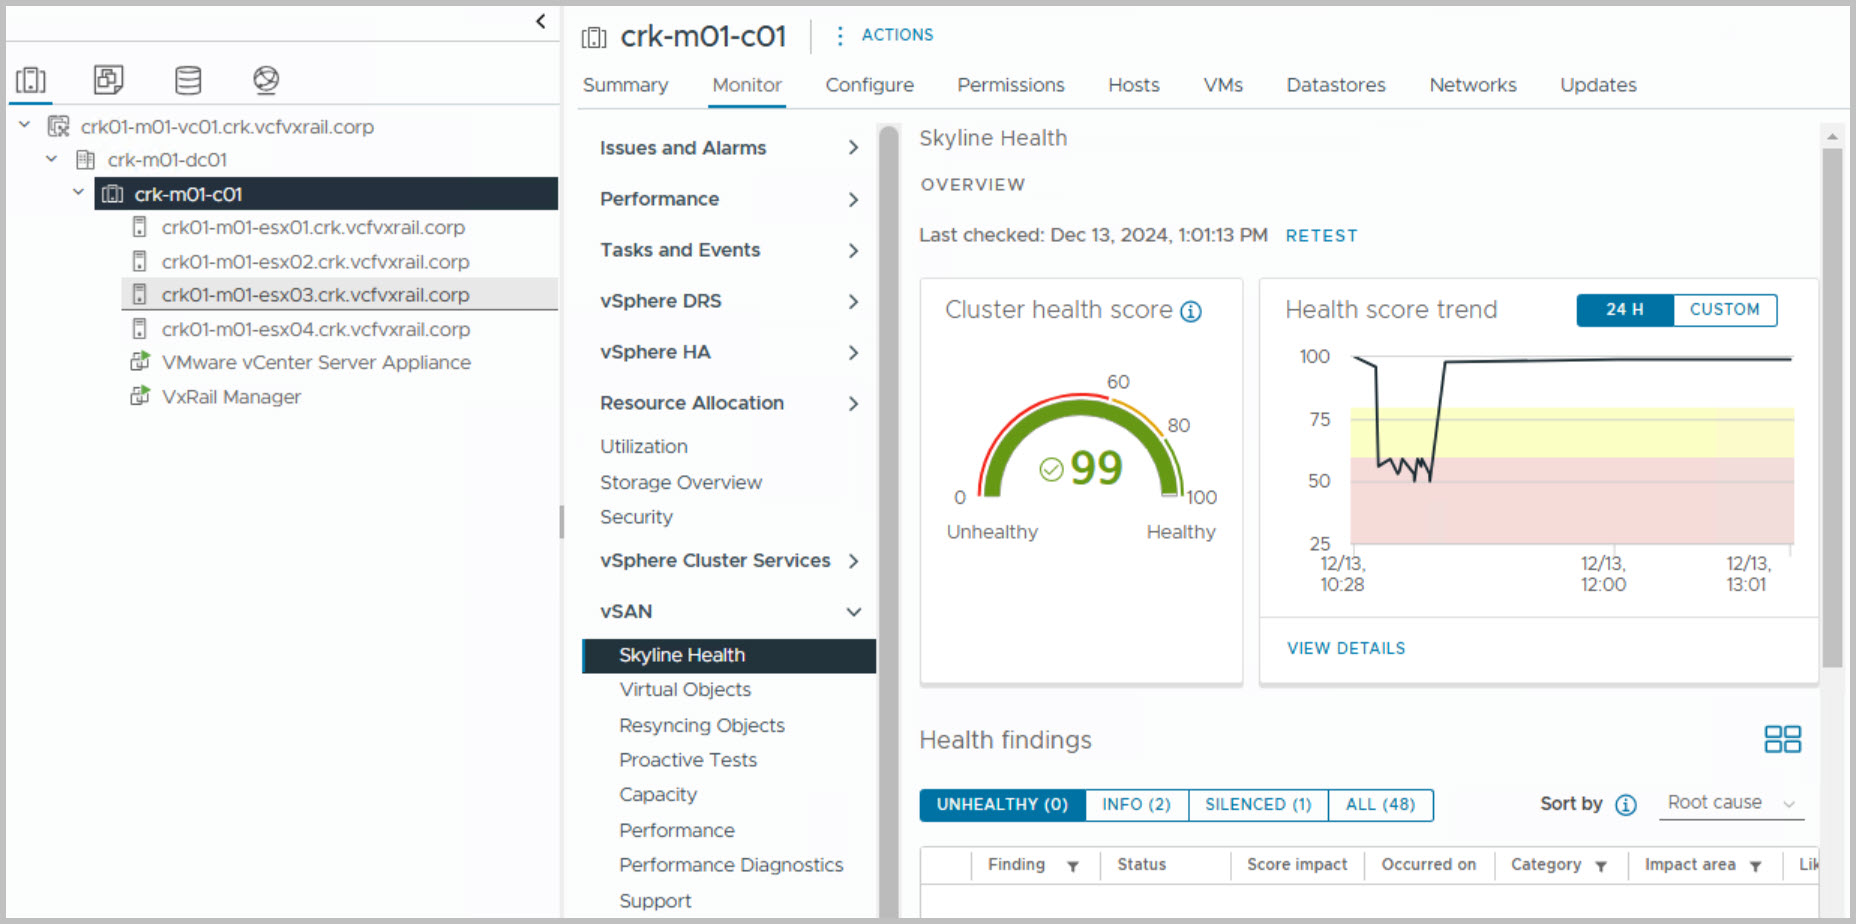Collapse the crk-m01-dc01 datacenter tree node

(52, 160)
